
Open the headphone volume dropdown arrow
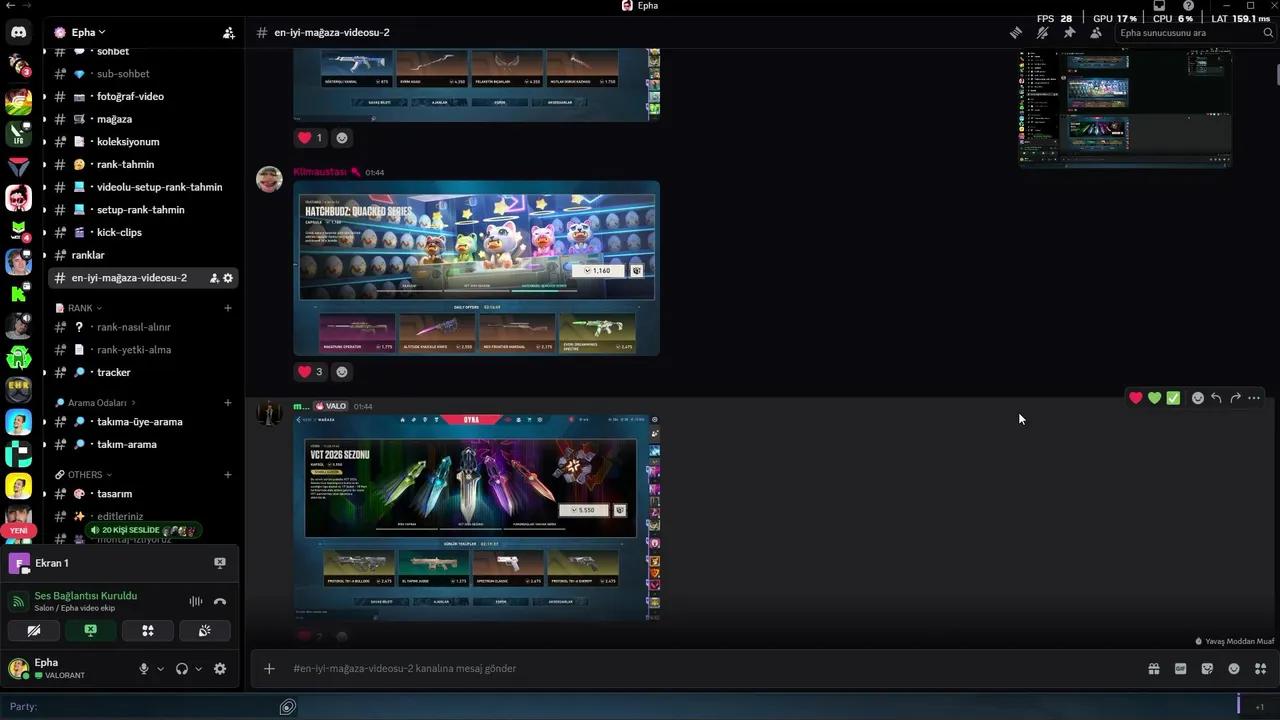click(198, 668)
